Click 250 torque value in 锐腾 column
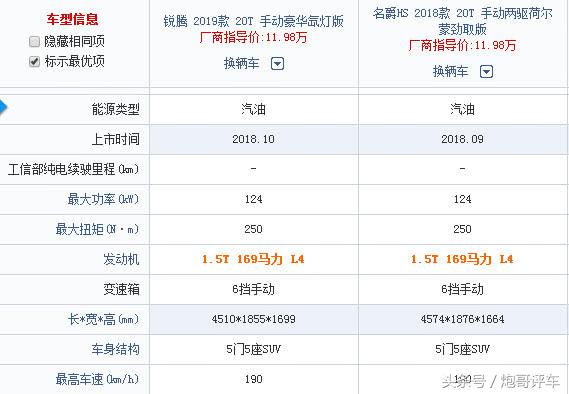Image resolution: width=569 pixels, height=394 pixels. coord(253,229)
